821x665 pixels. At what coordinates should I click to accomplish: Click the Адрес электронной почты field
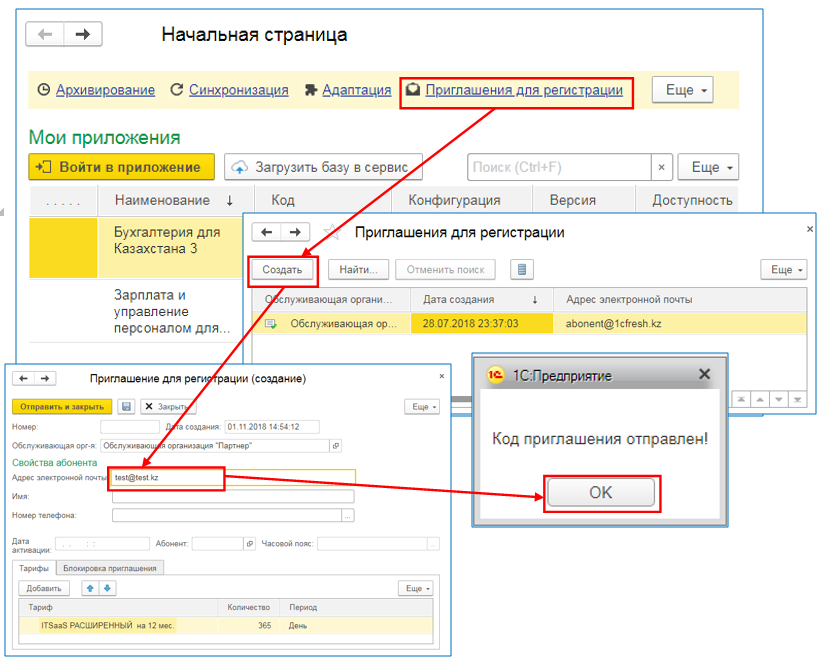234,478
